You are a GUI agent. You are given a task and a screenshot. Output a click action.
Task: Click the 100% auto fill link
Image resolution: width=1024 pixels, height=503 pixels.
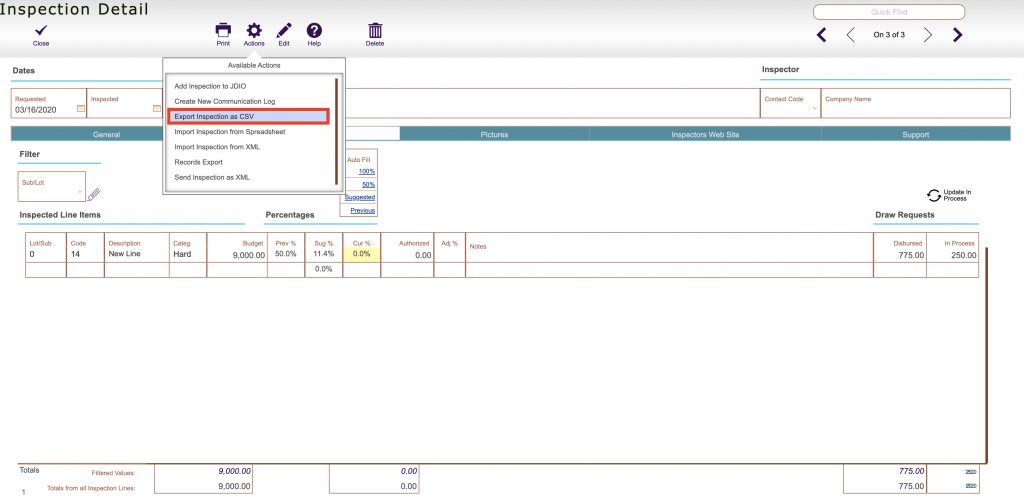point(367,171)
